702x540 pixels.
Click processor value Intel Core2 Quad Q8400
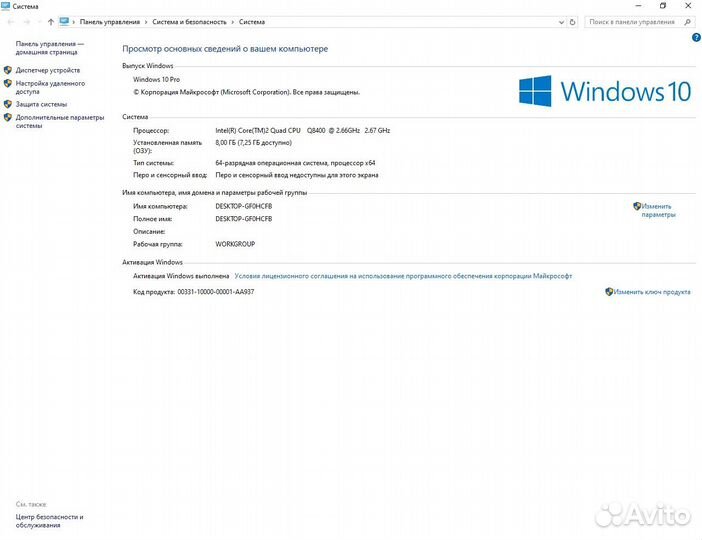pyautogui.click(x=303, y=131)
